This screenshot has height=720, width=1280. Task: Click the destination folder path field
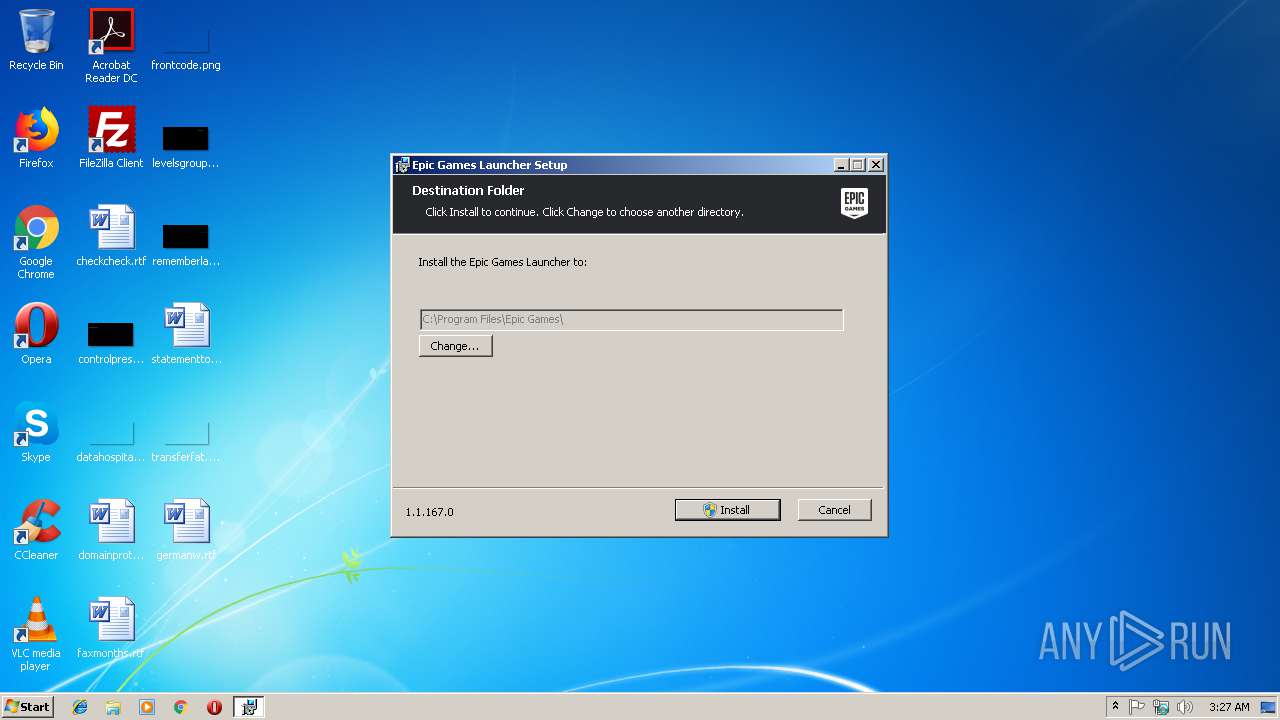pos(631,319)
